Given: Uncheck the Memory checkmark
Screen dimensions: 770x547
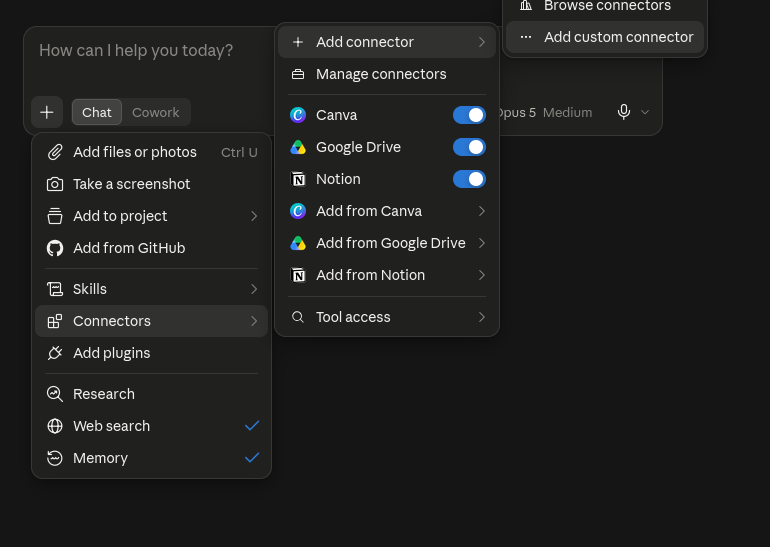Looking at the screenshot, I should (252, 458).
